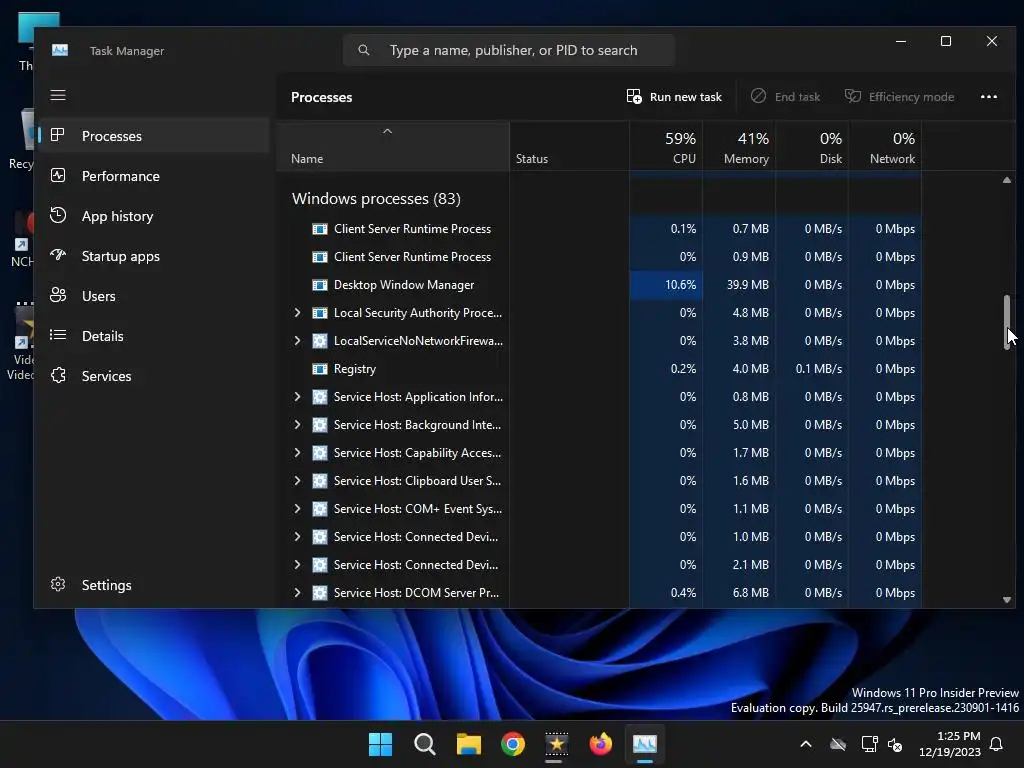Open the hamburger navigation menu
1024x768 pixels.
pyautogui.click(x=58, y=95)
